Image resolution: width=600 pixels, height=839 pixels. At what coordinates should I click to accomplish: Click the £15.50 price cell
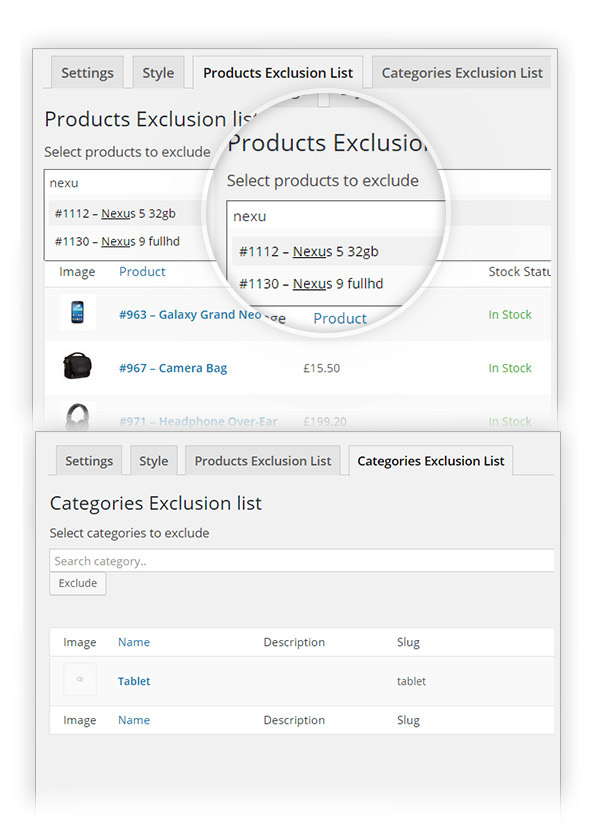pos(322,368)
